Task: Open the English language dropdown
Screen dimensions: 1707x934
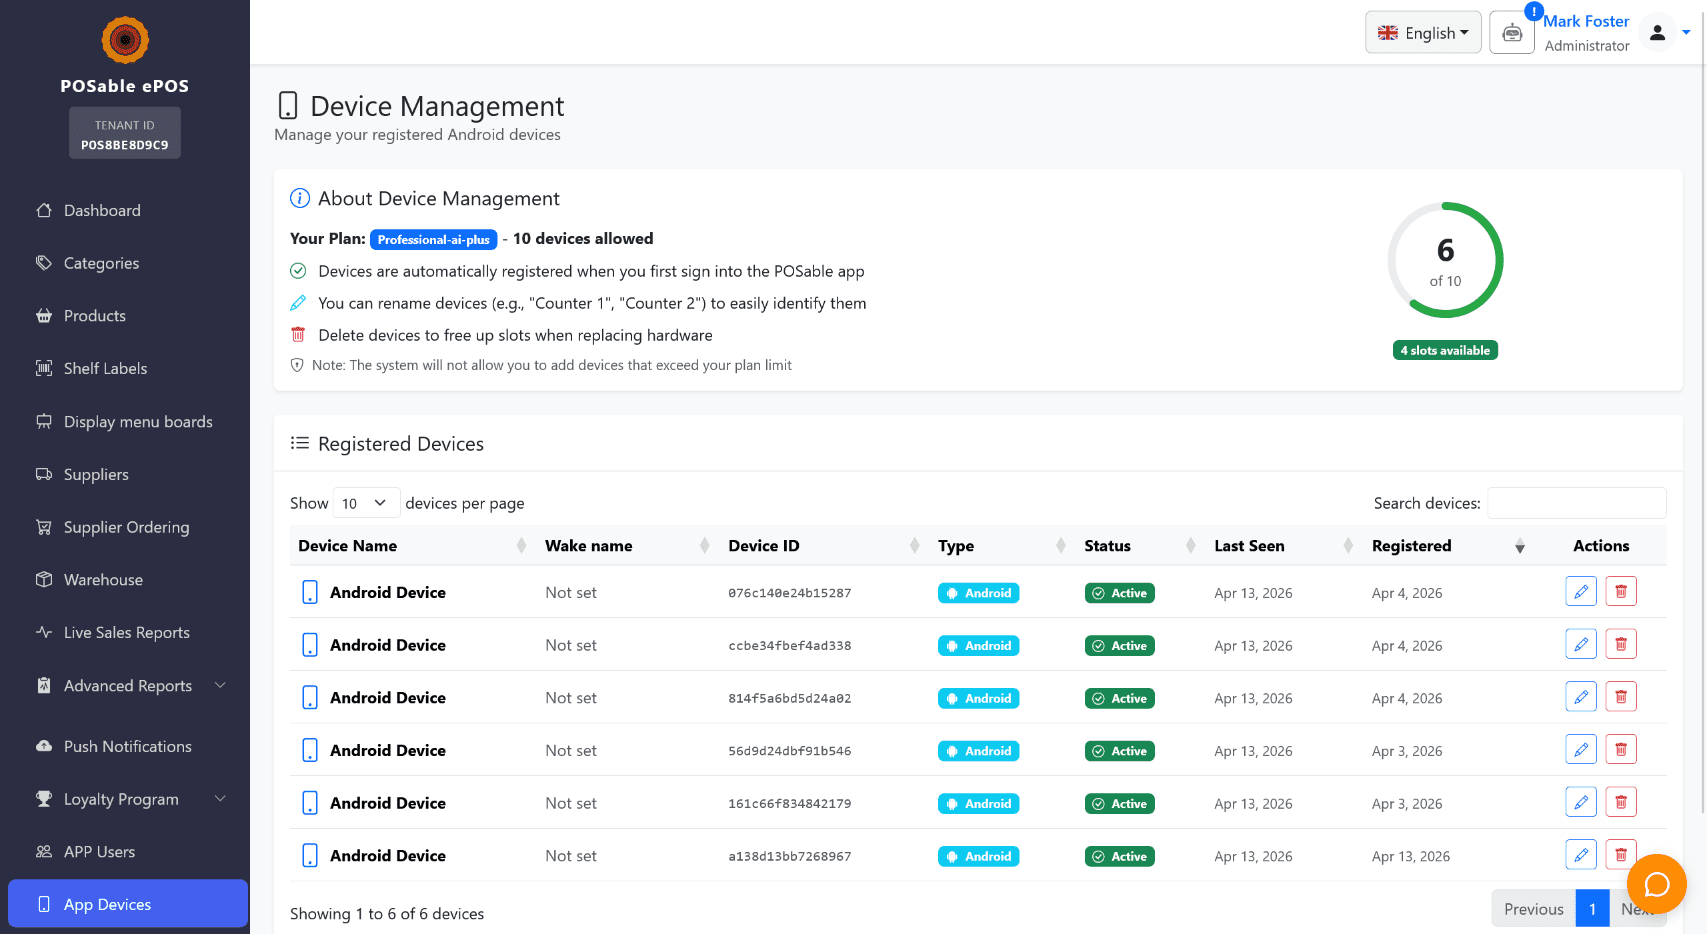Action: pos(1422,33)
